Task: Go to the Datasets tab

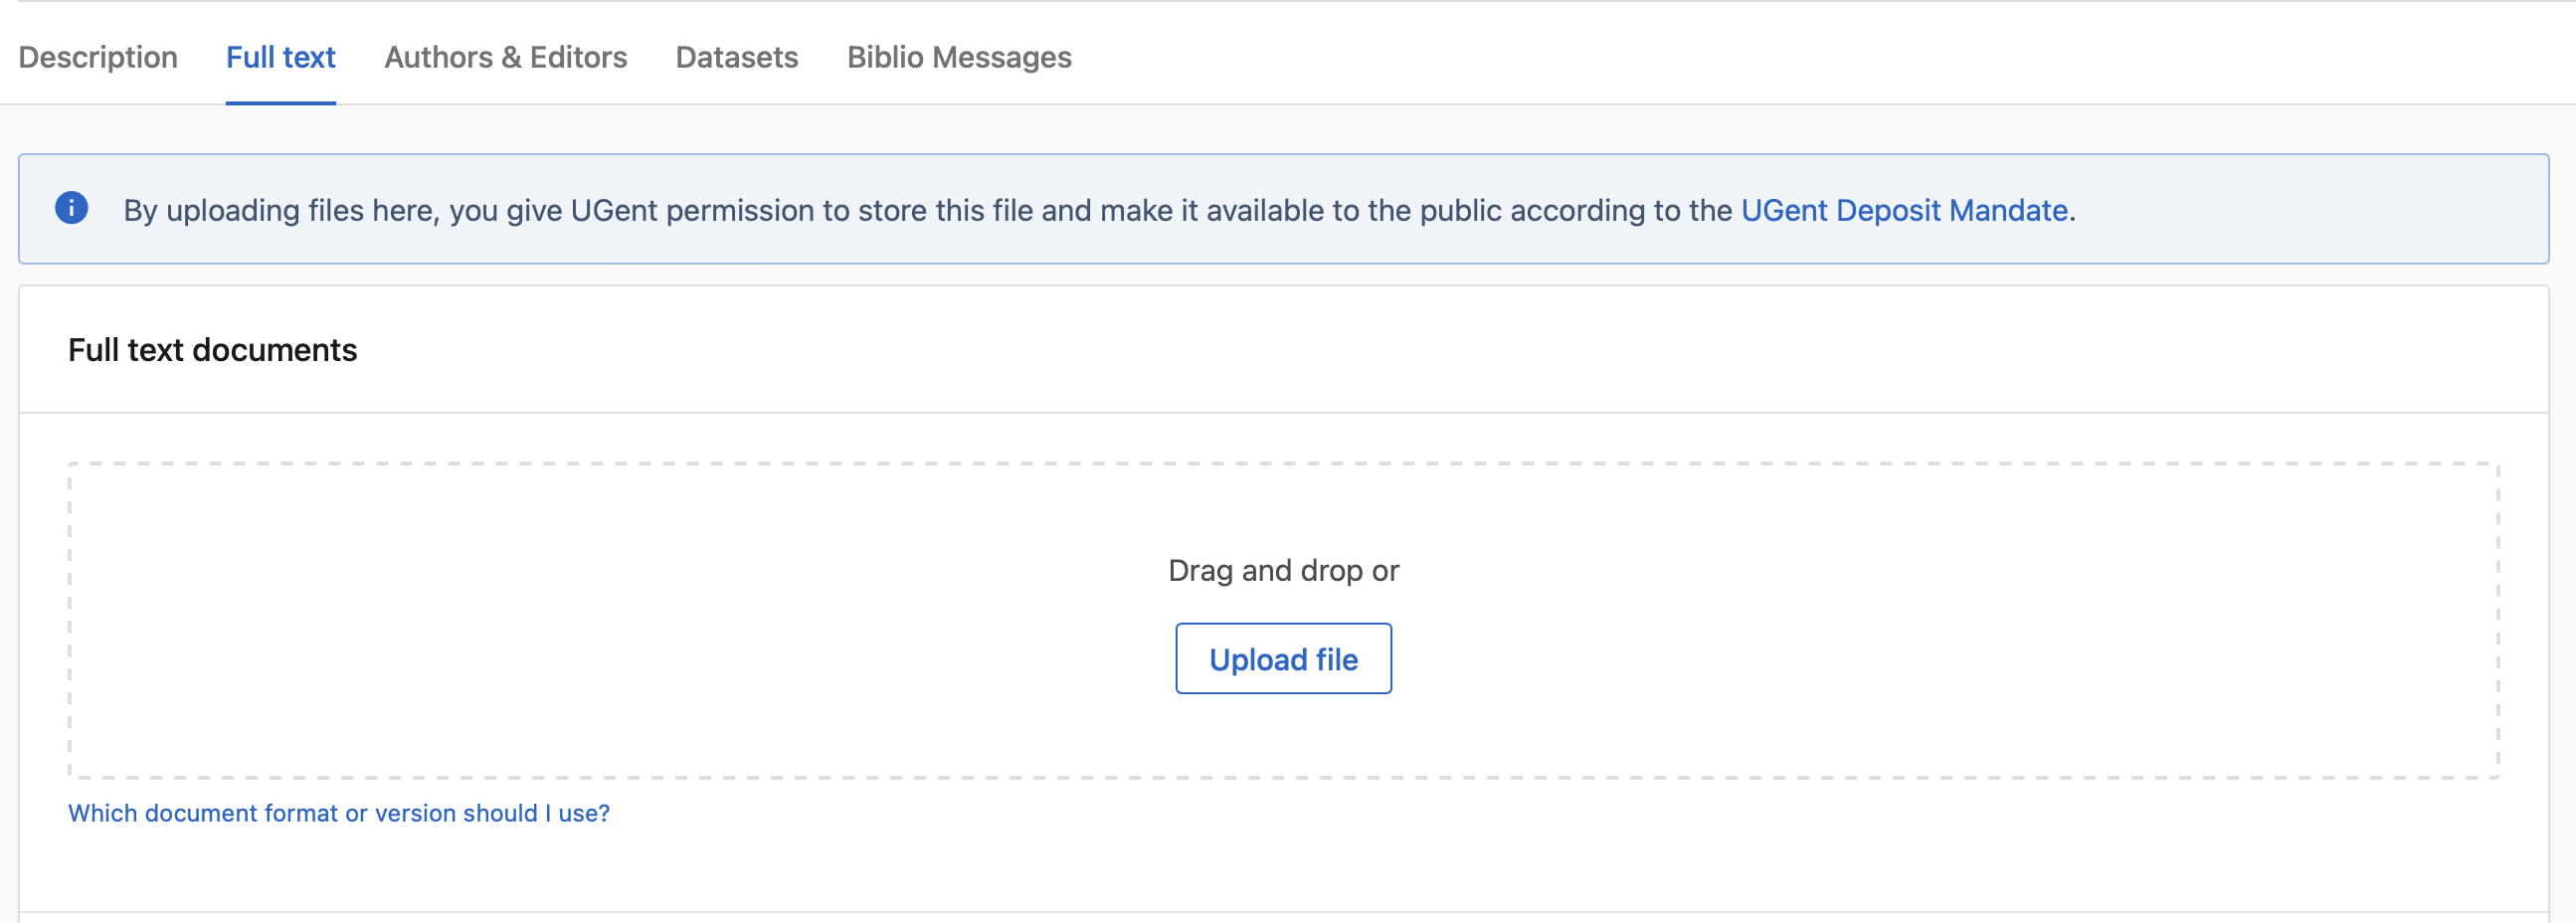Action: 736,57
